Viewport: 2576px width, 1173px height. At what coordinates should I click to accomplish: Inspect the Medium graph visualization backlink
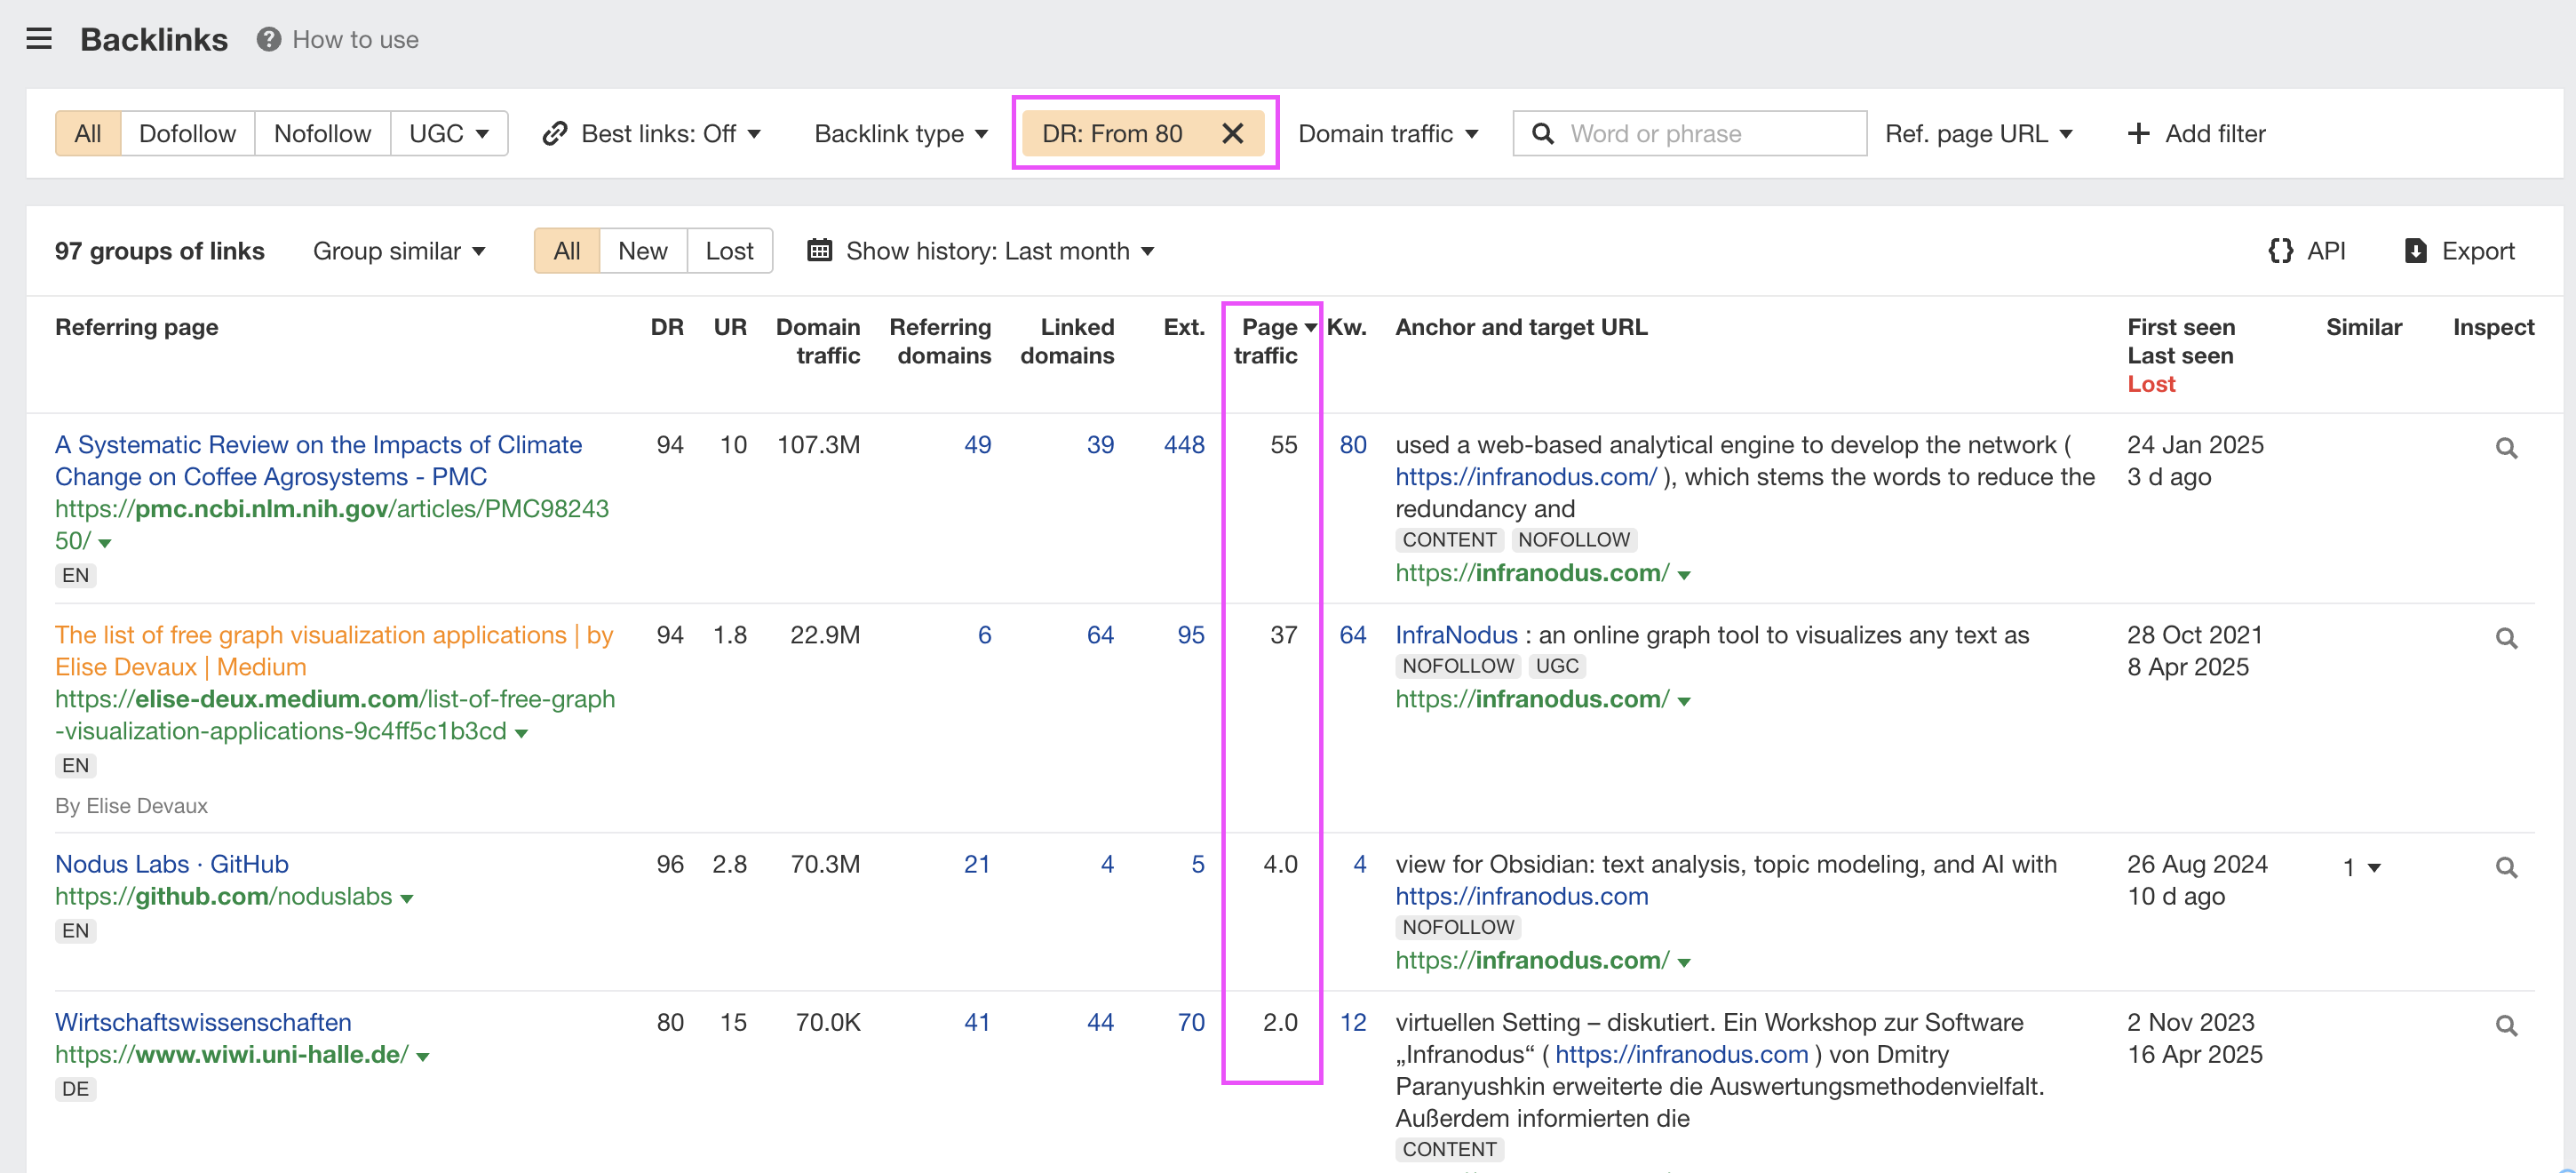tap(2506, 638)
